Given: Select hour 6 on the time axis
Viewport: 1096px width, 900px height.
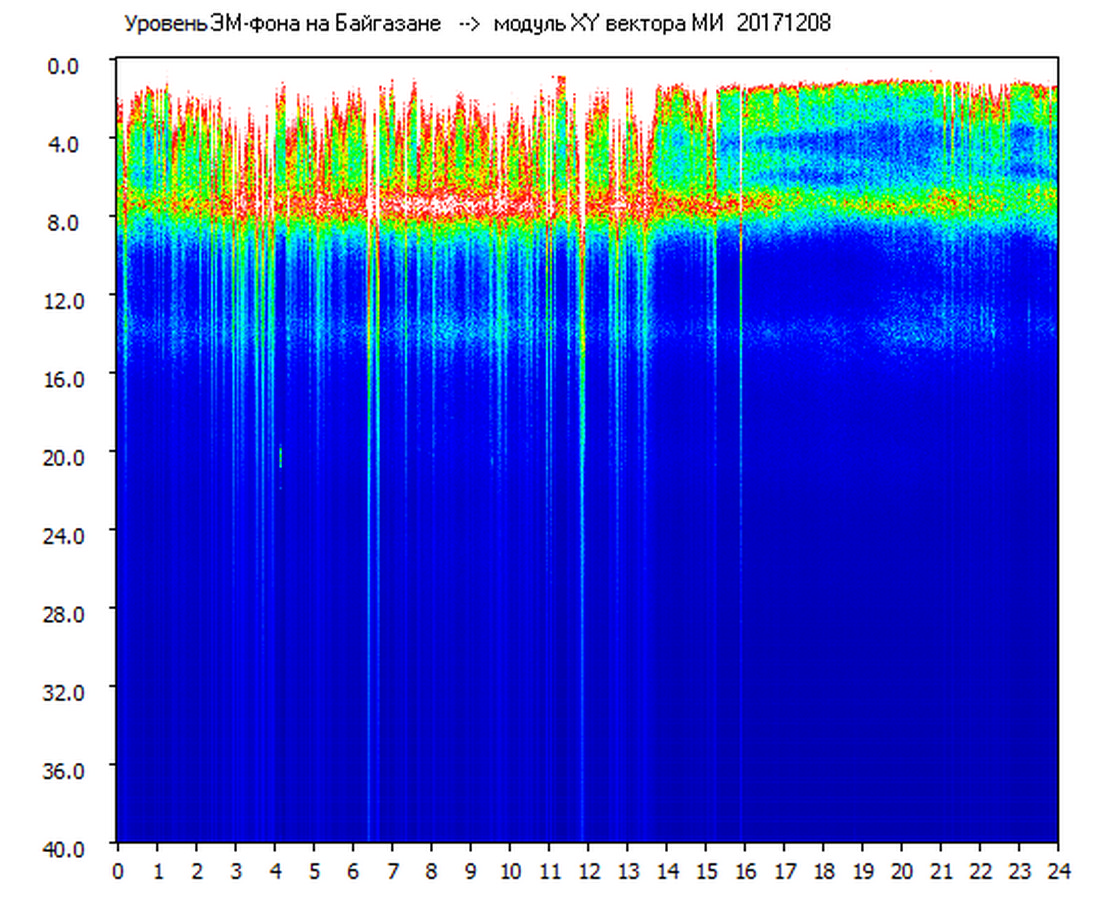Looking at the screenshot, I should 353,871.
